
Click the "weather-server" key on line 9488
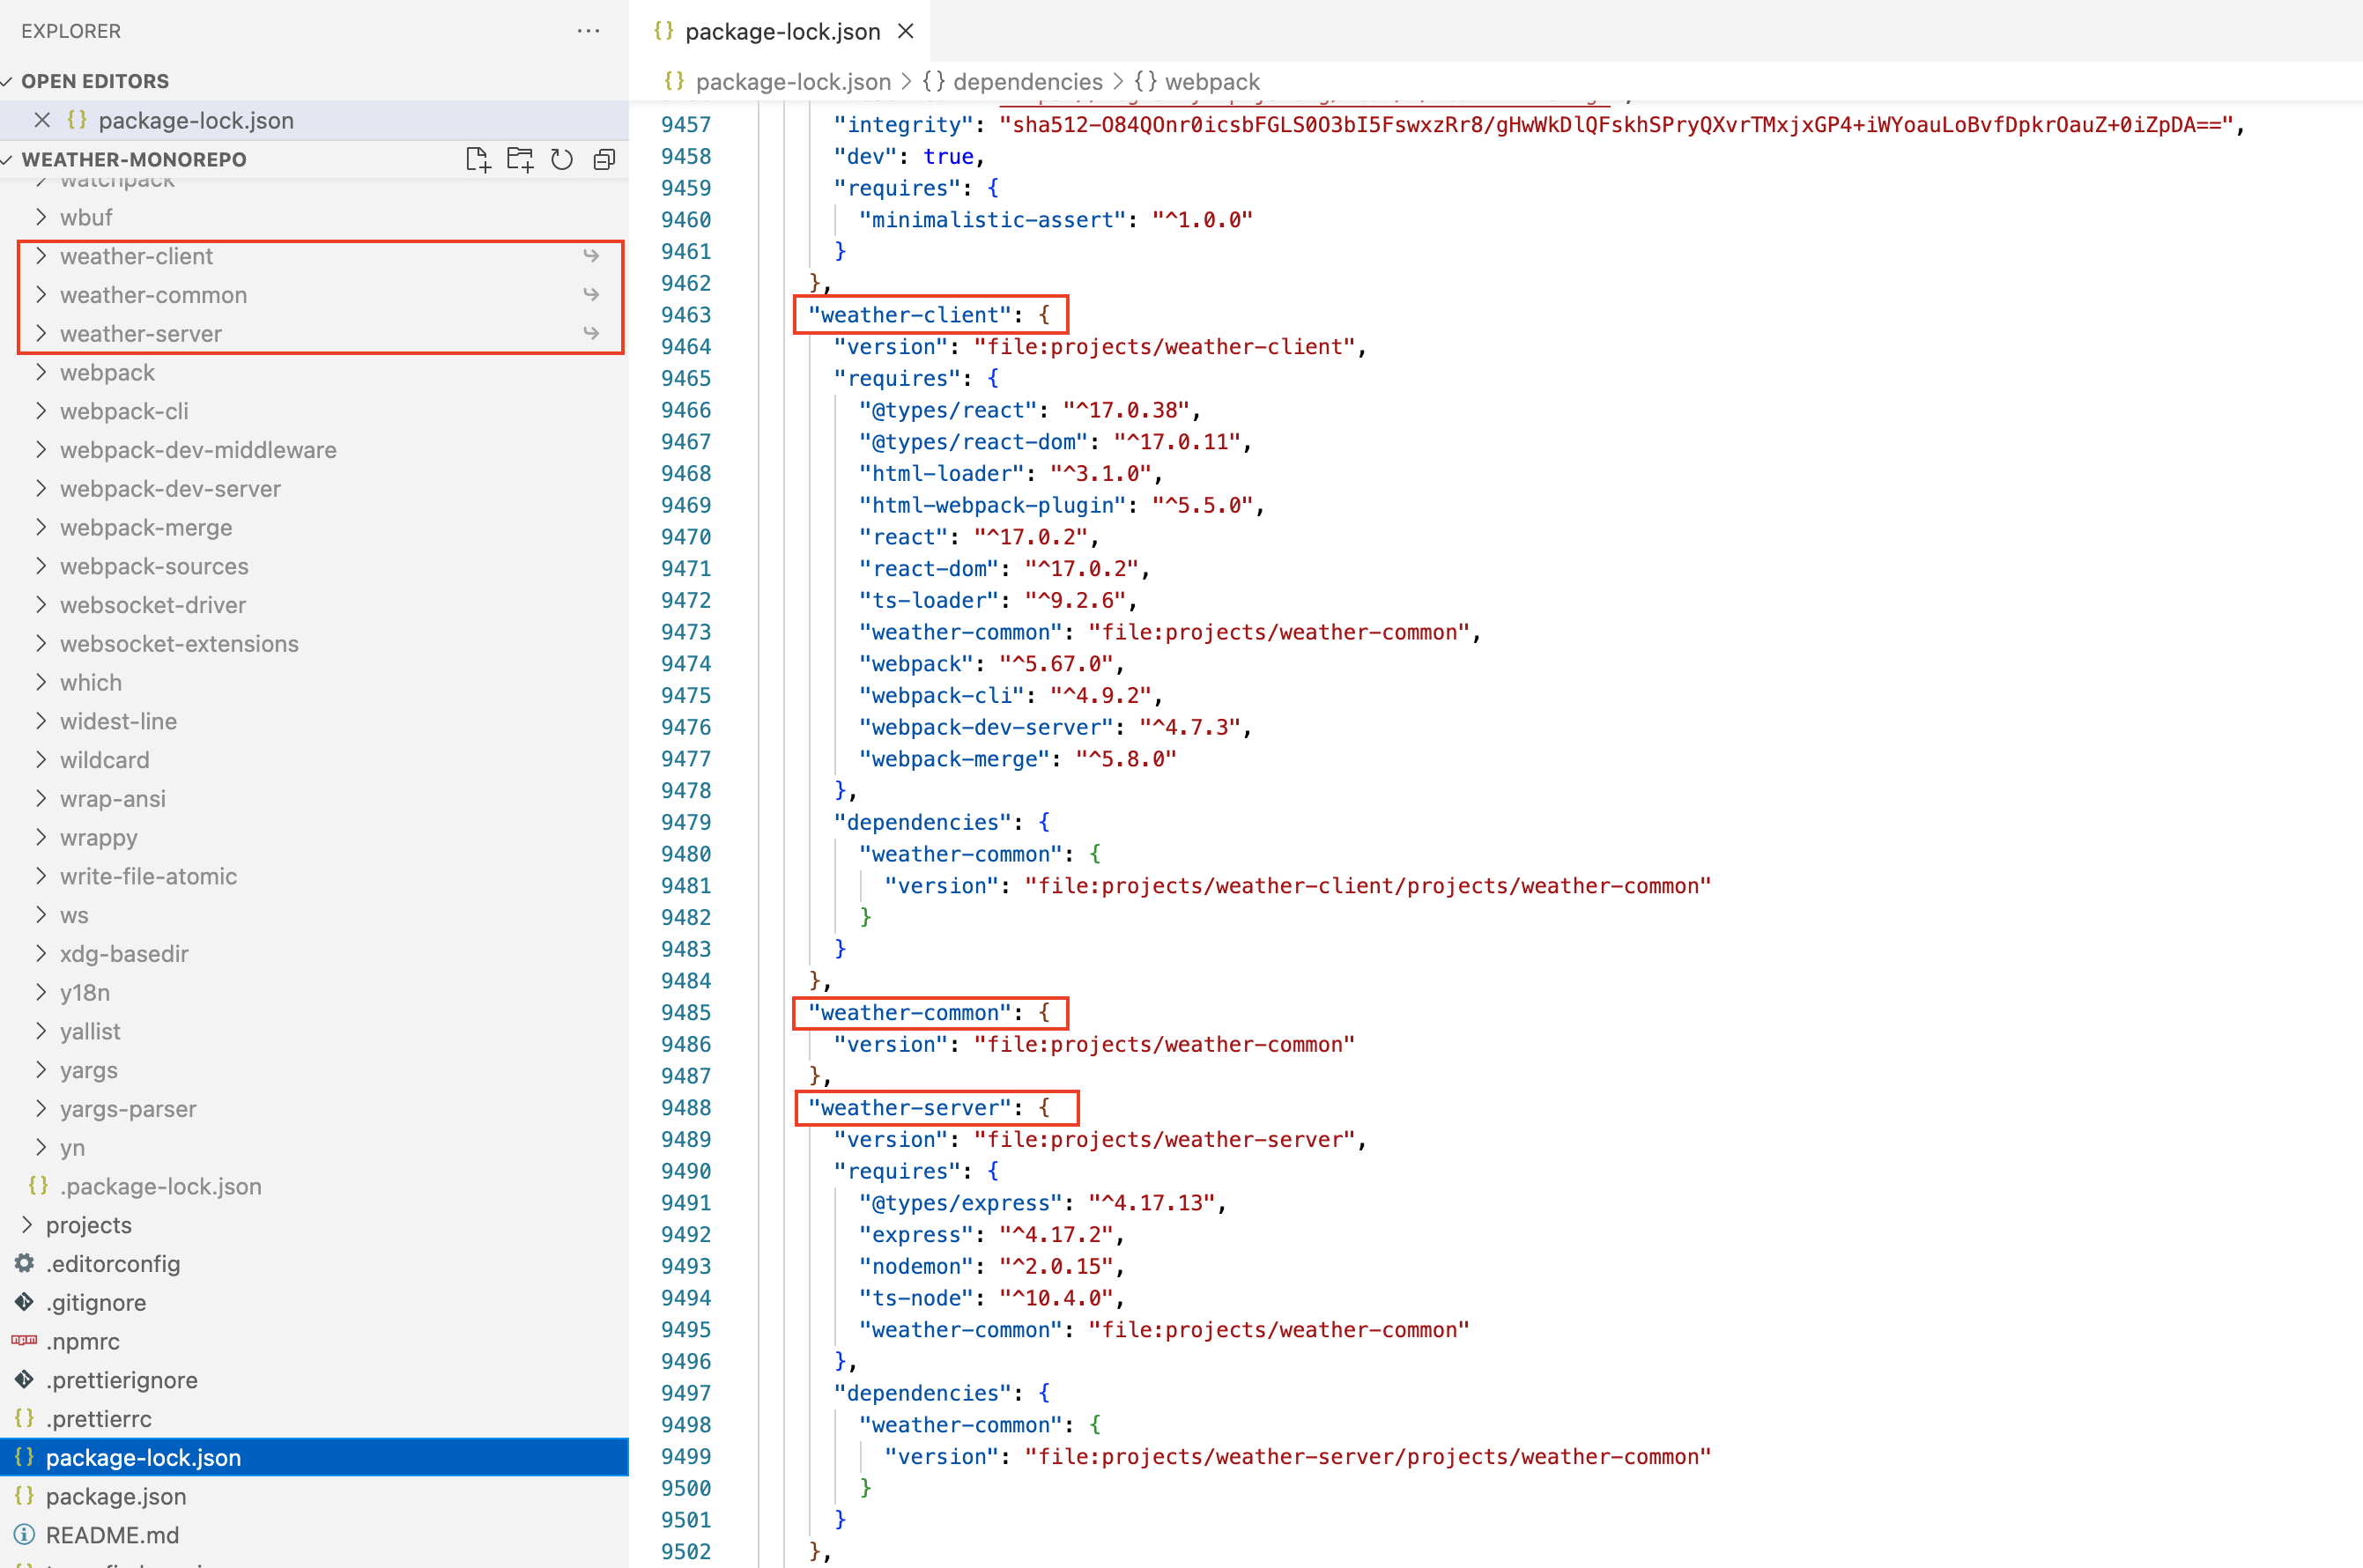[909, 1108]
